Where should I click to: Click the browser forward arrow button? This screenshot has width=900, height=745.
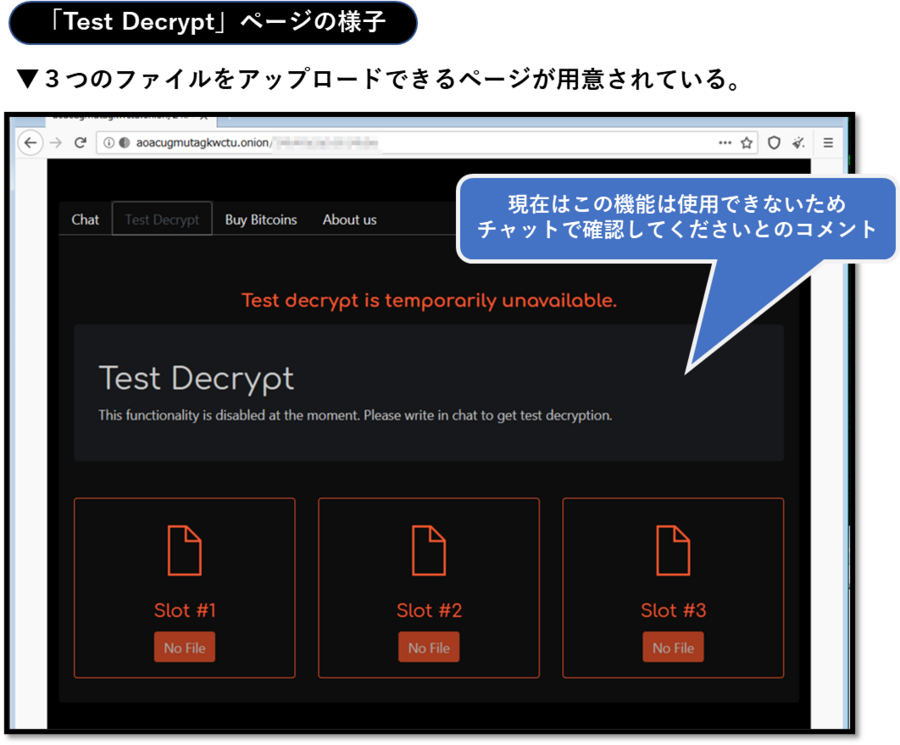pyautogui.click(x=56, y=143)
